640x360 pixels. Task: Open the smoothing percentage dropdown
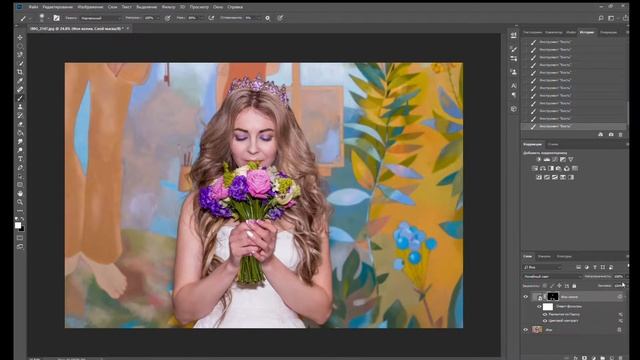[258, 18]
